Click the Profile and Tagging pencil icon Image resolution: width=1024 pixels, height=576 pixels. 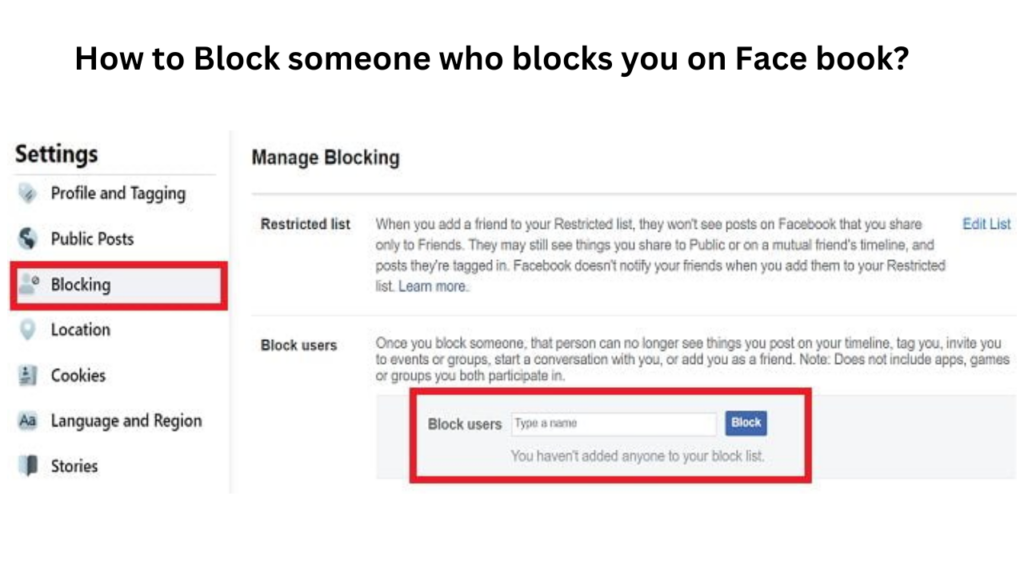pyautogui.click(x=27, y=193)
